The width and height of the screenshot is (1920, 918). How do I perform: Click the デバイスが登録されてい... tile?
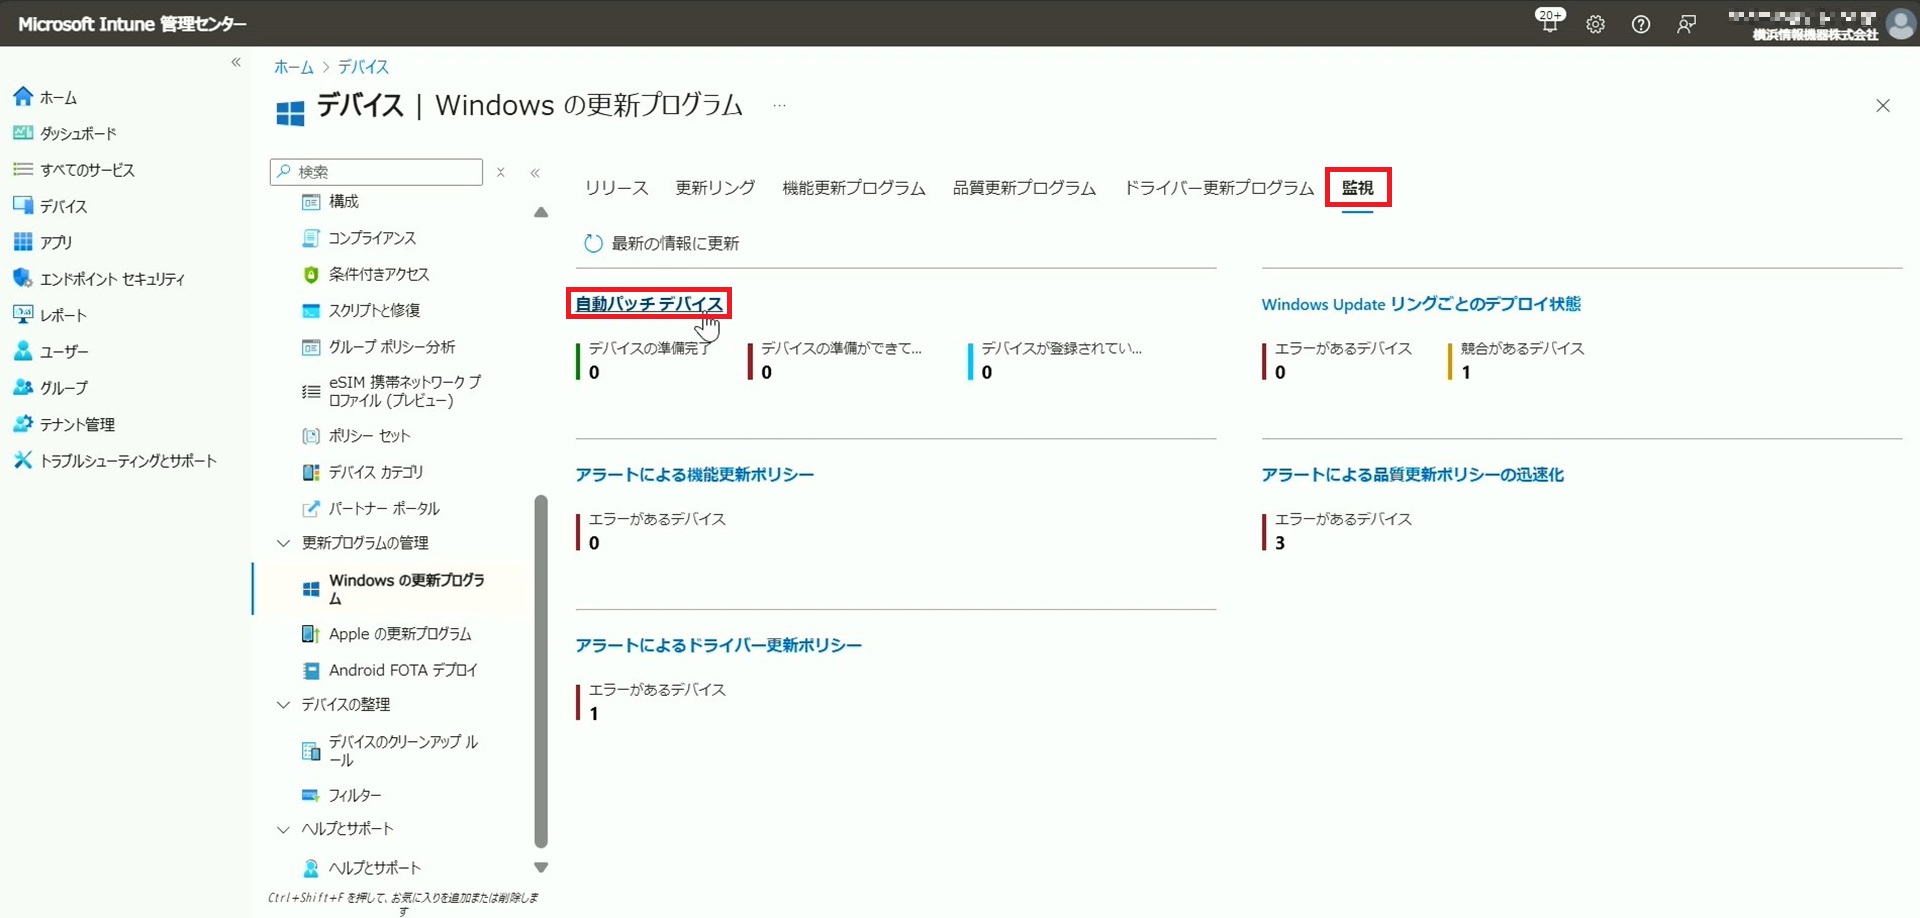point(1054,361)
